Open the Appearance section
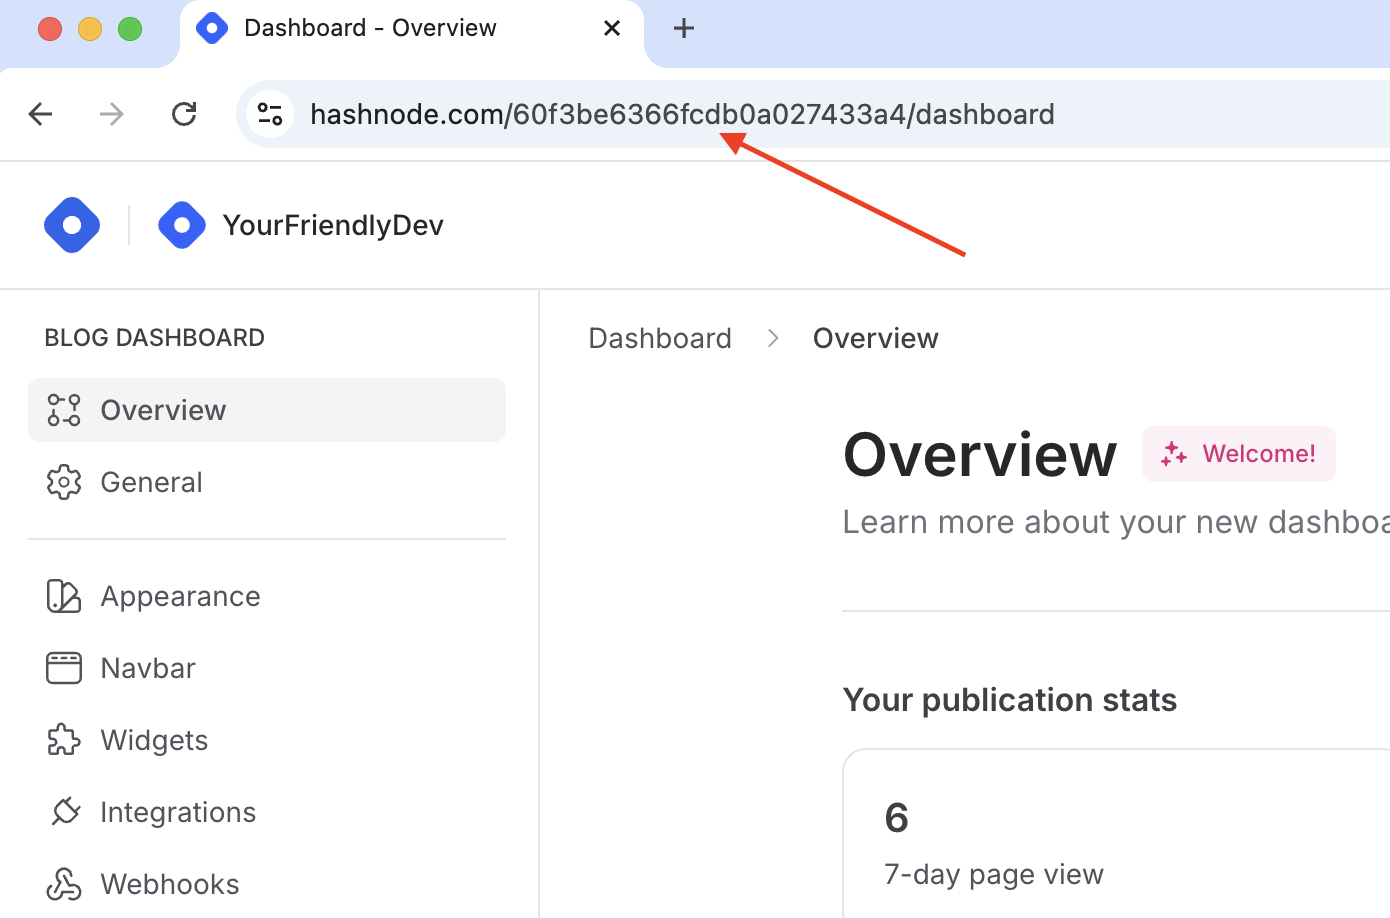 tap(267, 596)
